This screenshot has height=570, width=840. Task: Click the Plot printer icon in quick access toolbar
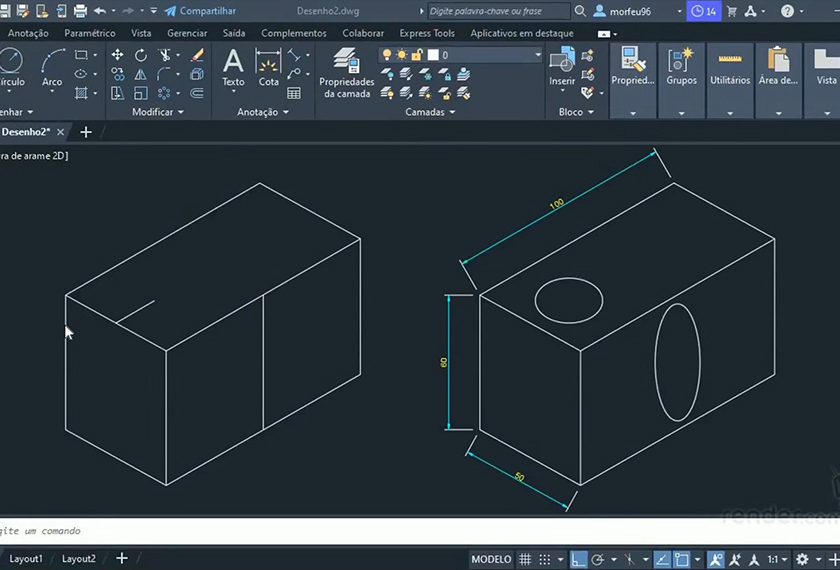79,11
